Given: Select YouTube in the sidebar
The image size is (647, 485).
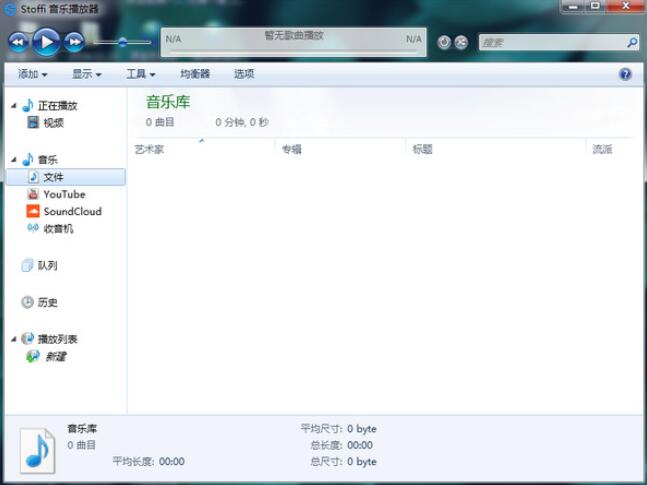Looking at the screenshot, I should coord(63,194).
